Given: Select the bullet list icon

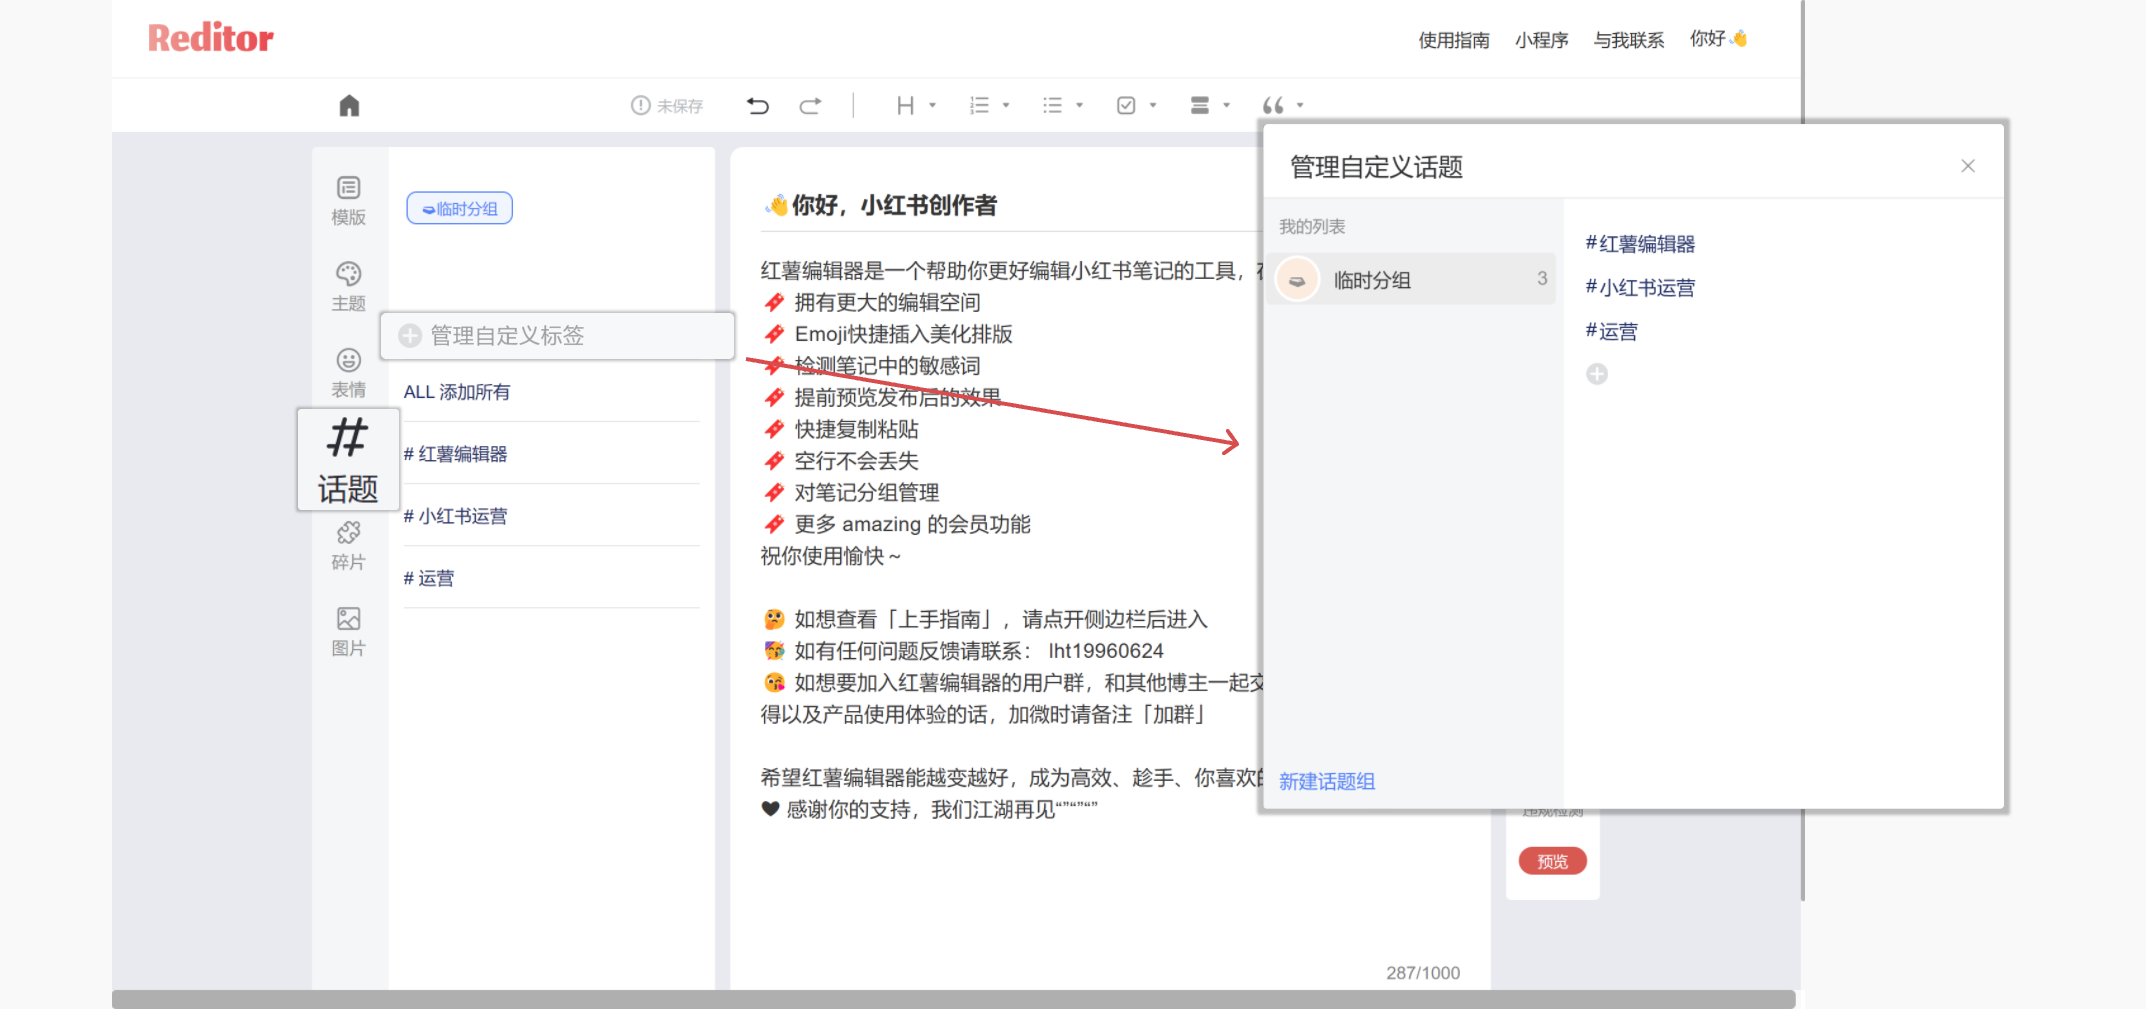Looking at the screenshot, I should click(1052, 105).
